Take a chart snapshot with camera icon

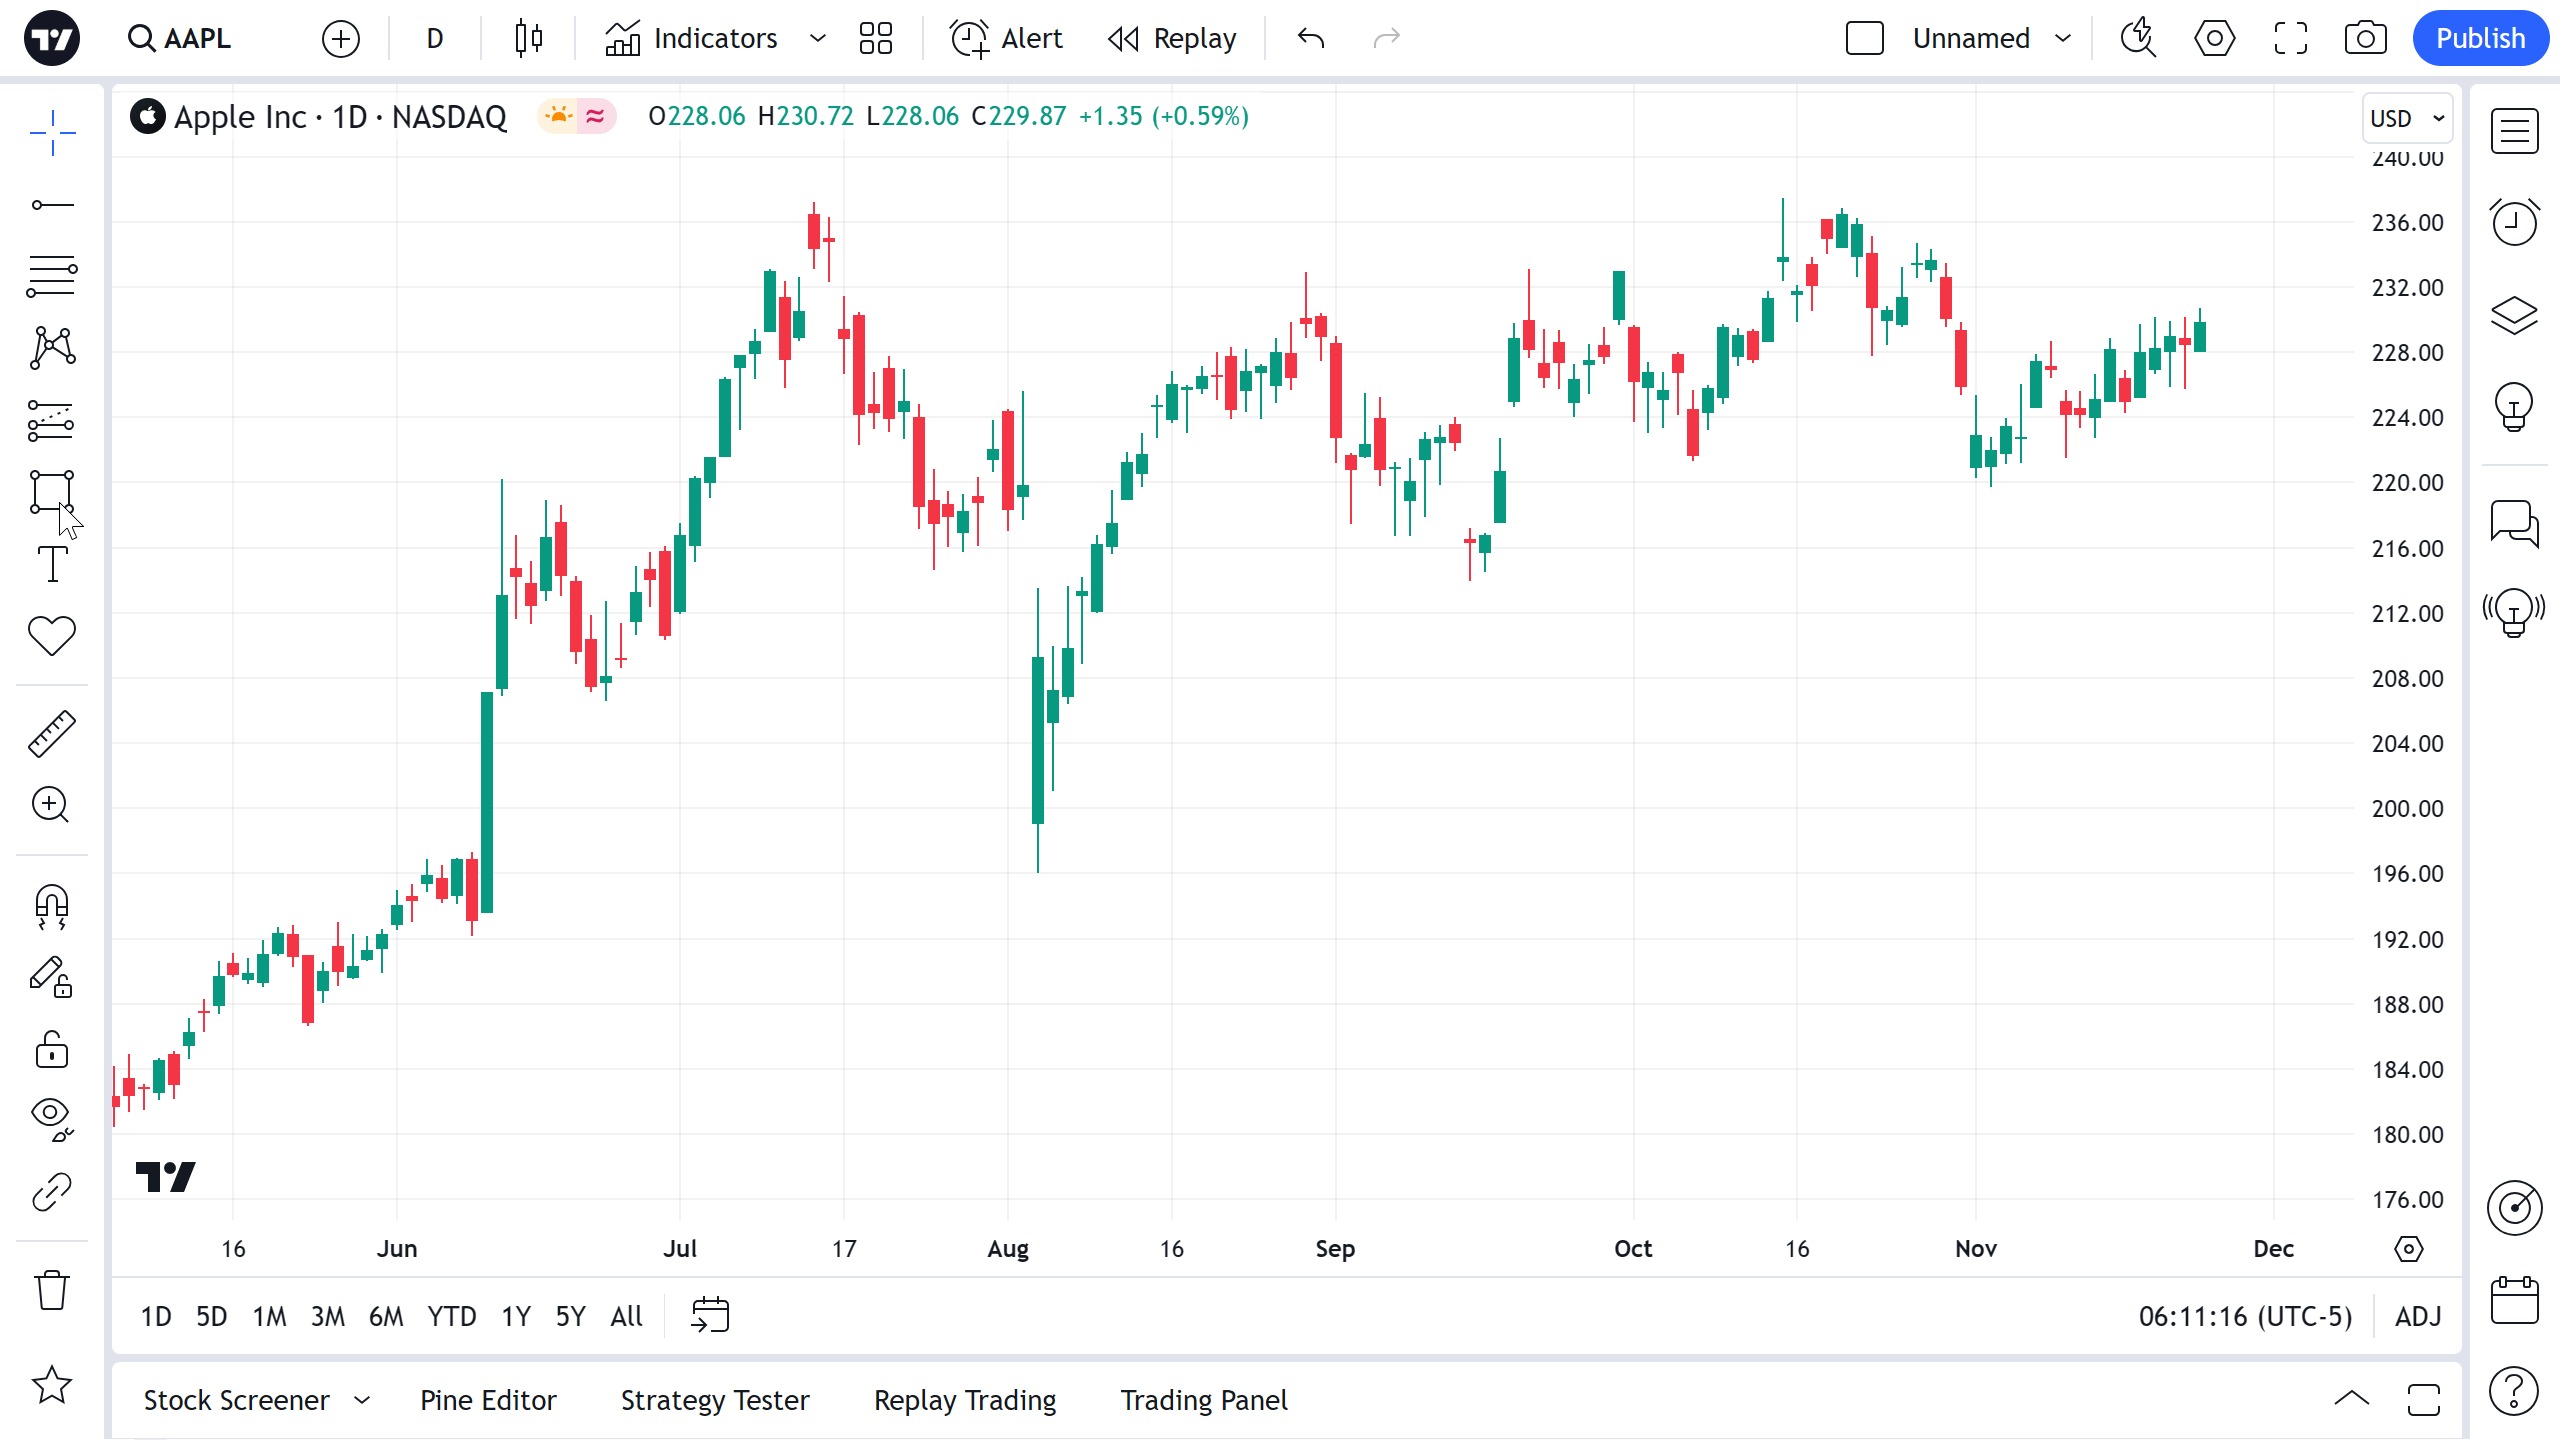tap(2365, 39)
